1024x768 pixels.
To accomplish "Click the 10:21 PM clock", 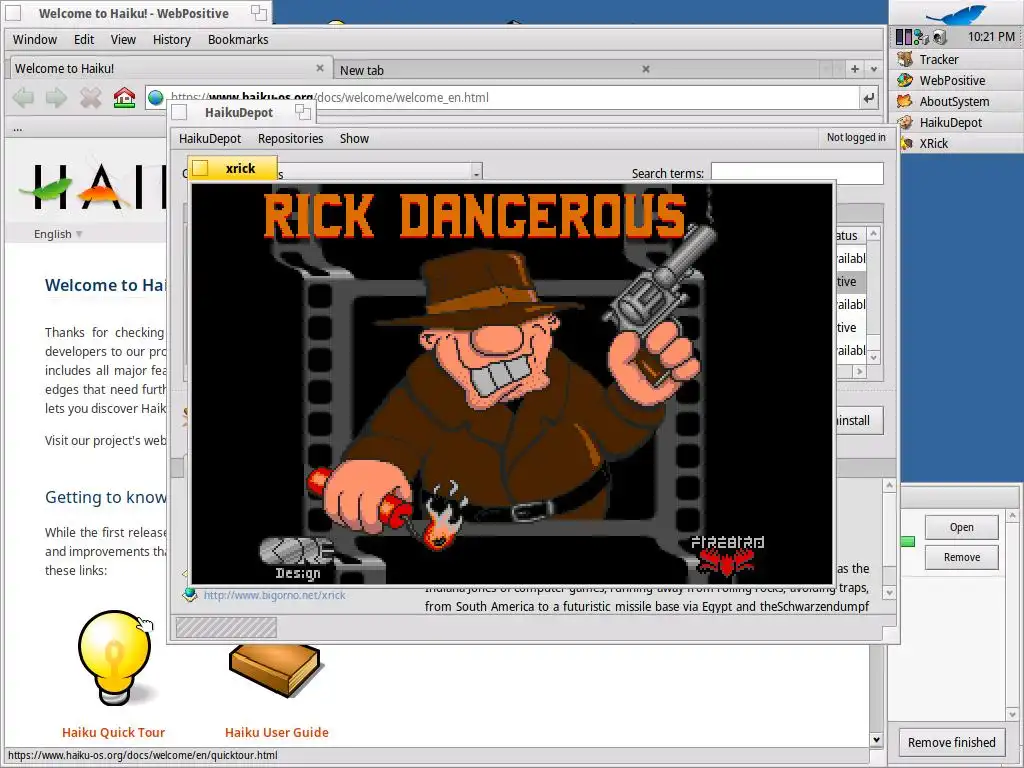I will click(x=991, y=37).
